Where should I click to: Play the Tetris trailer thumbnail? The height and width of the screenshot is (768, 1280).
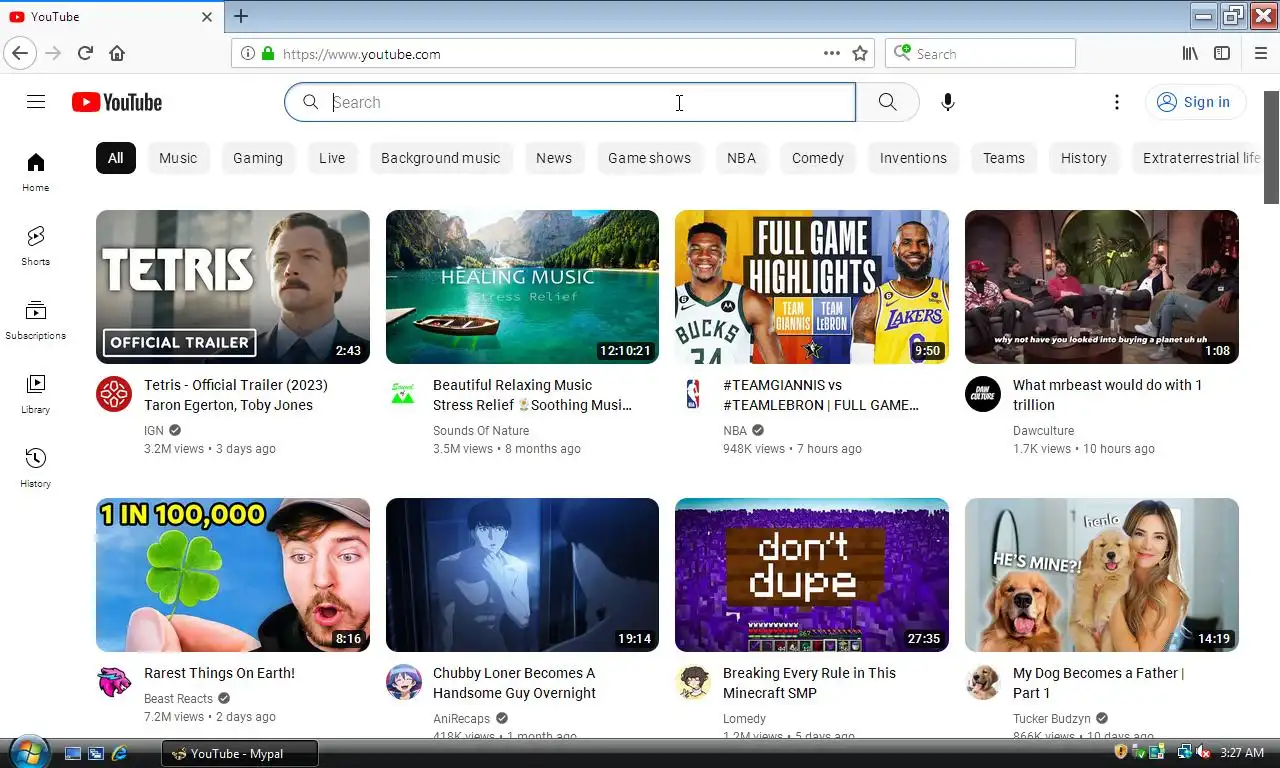coord(233,287)
